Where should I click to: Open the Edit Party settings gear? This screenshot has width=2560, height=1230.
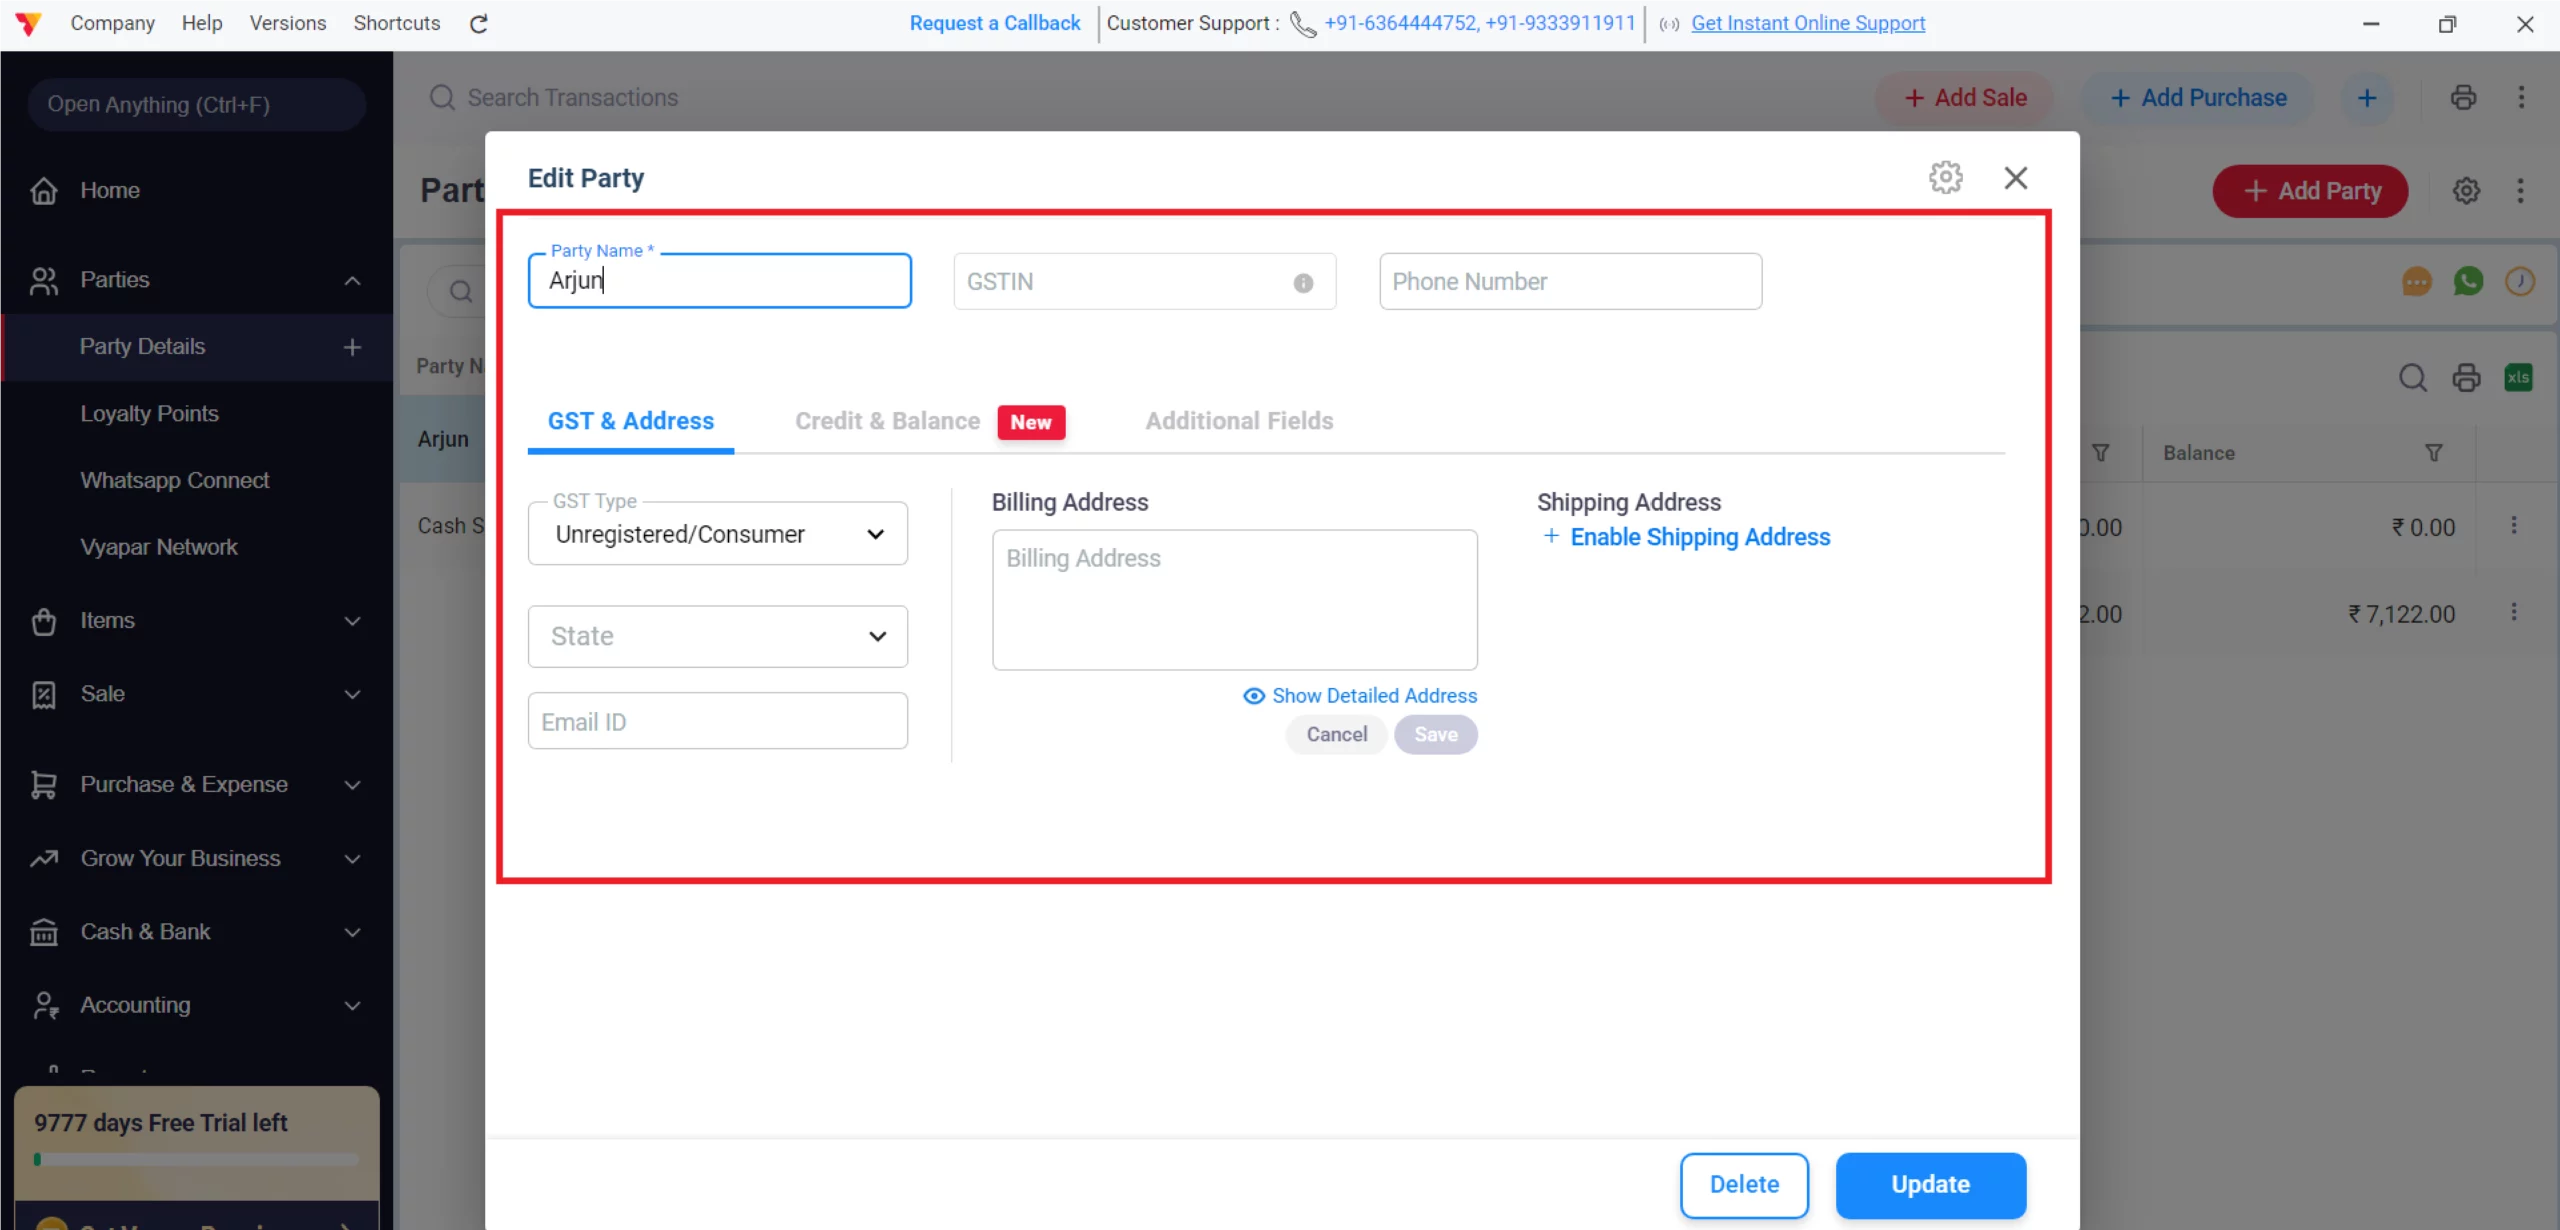(1945, 177)
